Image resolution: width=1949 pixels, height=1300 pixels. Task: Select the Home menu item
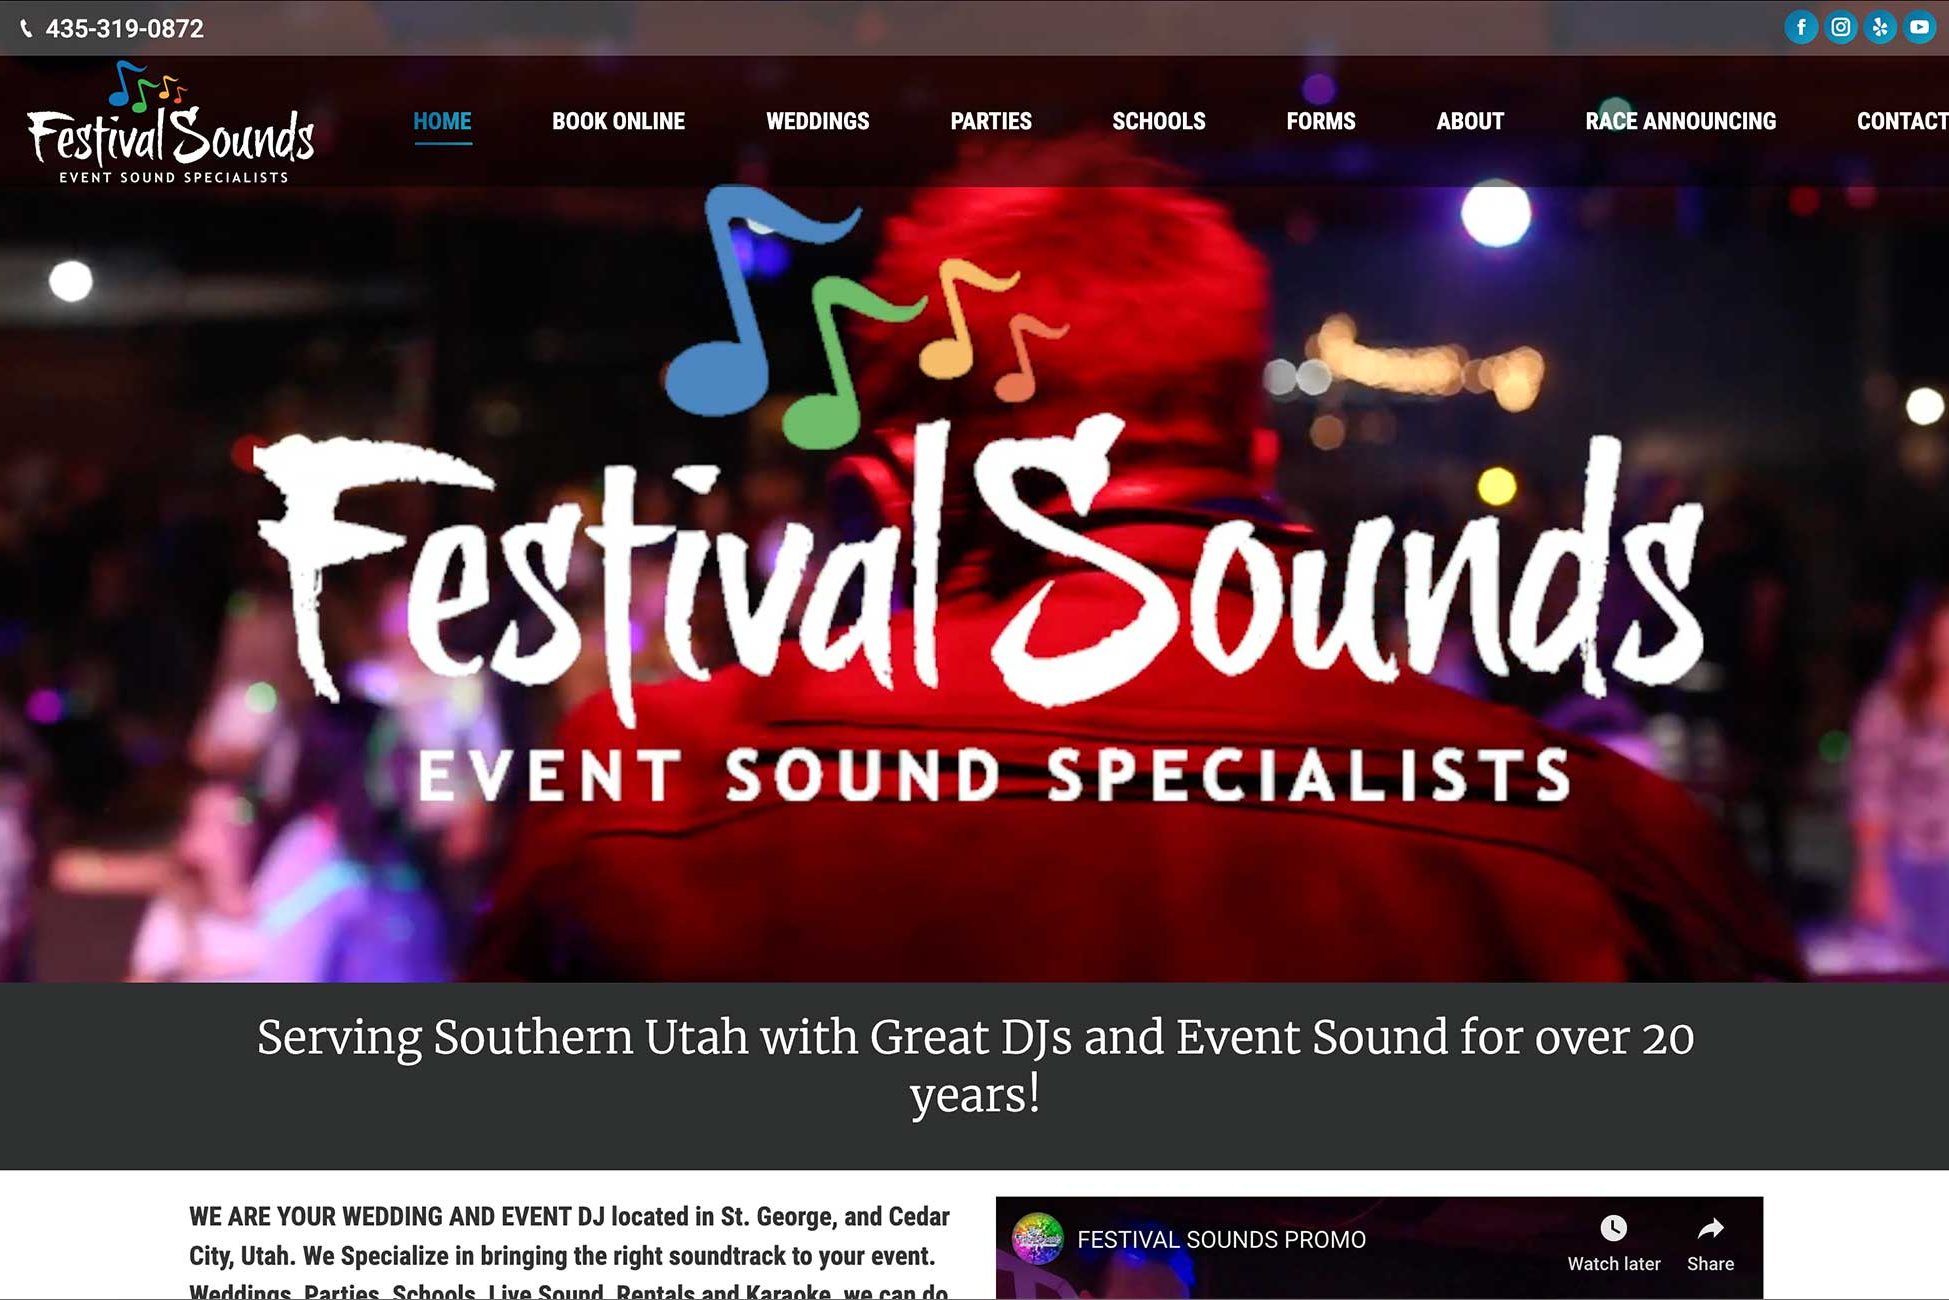[442, 121]
